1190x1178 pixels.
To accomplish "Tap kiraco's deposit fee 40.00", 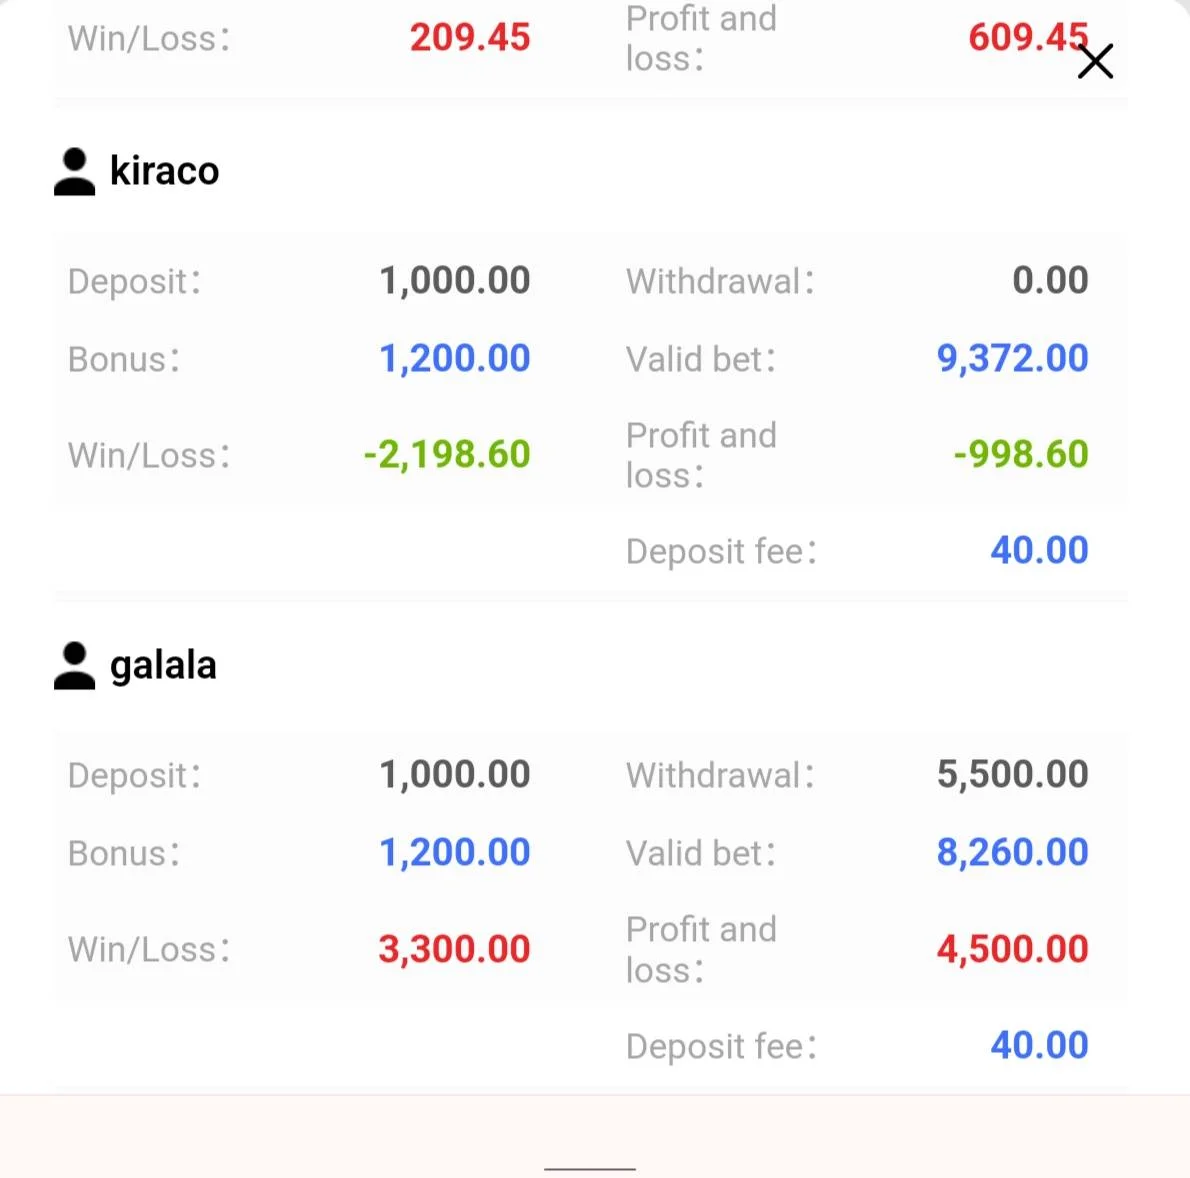I will (x=1039, y=551).
